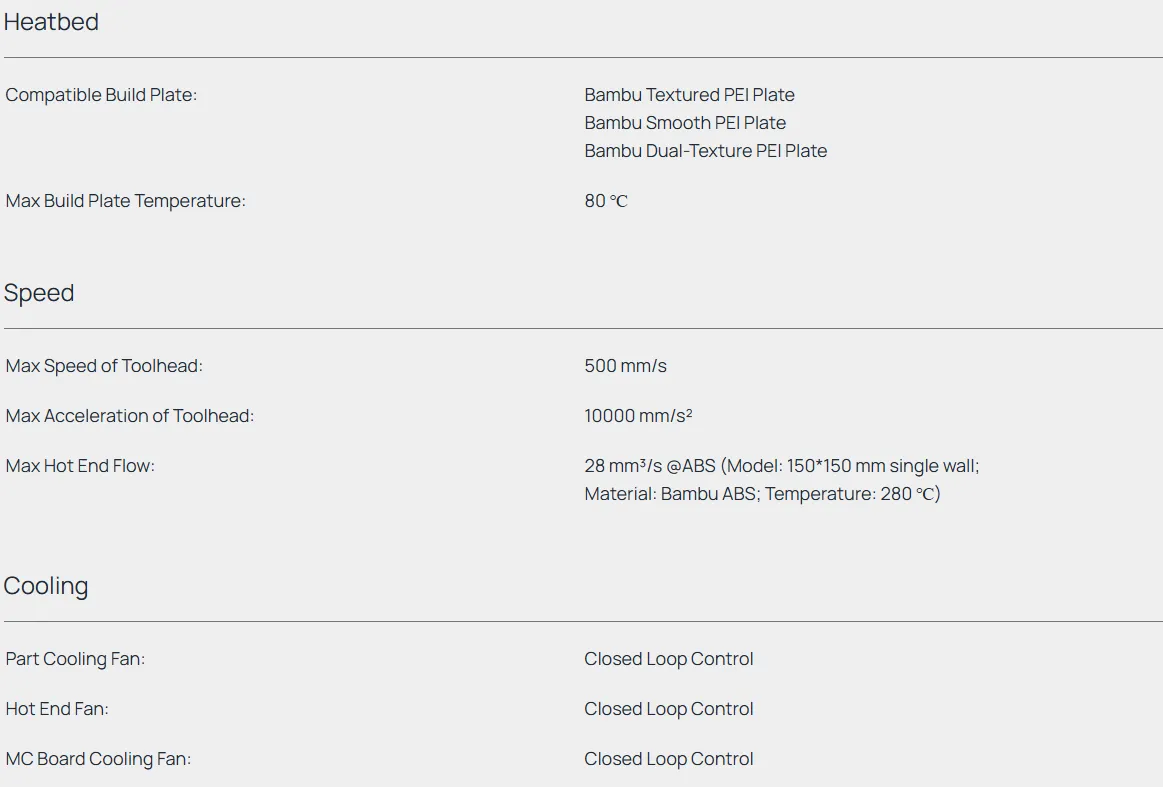Click Bambu Textured PEI Plate text

(x=689, y=95)
